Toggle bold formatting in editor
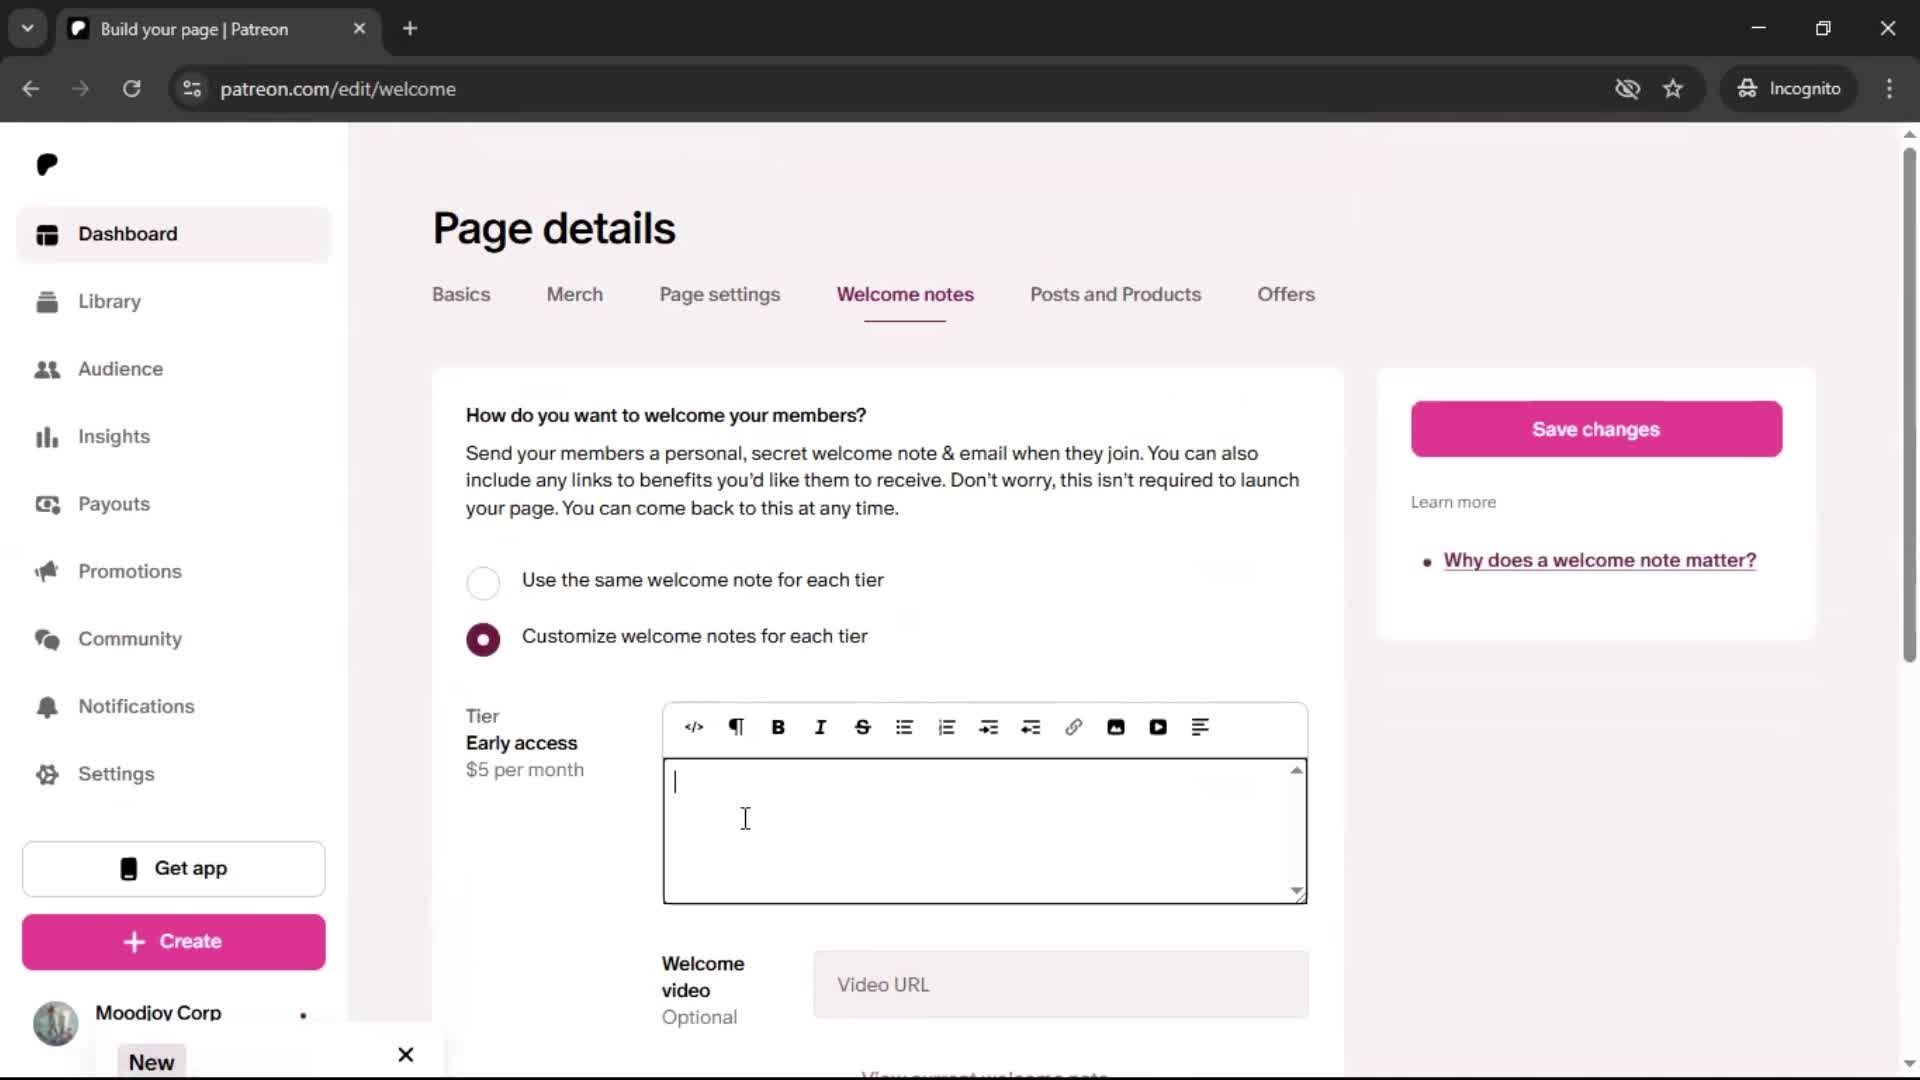1920x1080 pixels. point(778,727)
